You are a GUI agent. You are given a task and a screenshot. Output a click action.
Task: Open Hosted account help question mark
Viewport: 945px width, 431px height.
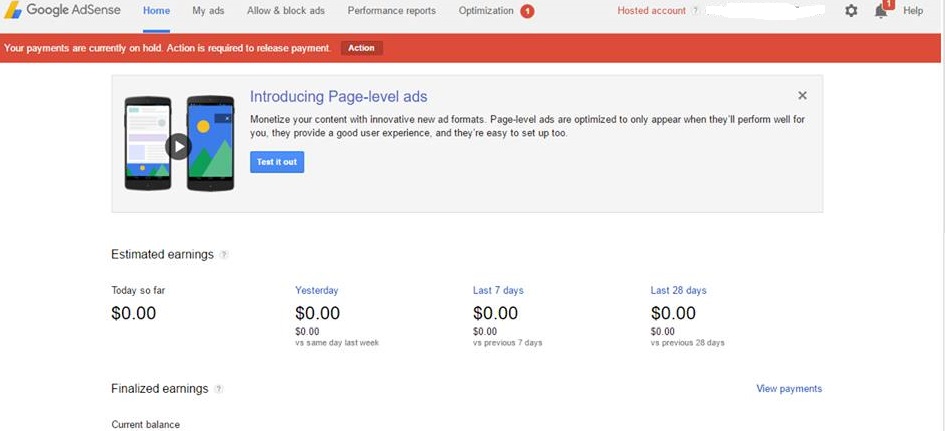click(695, 11)
